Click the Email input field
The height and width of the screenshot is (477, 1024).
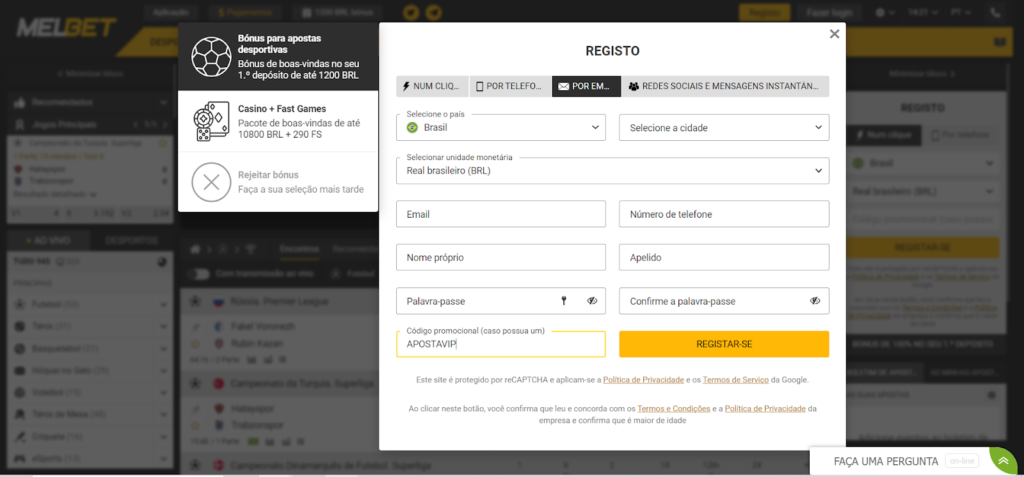tap(501, 214)
